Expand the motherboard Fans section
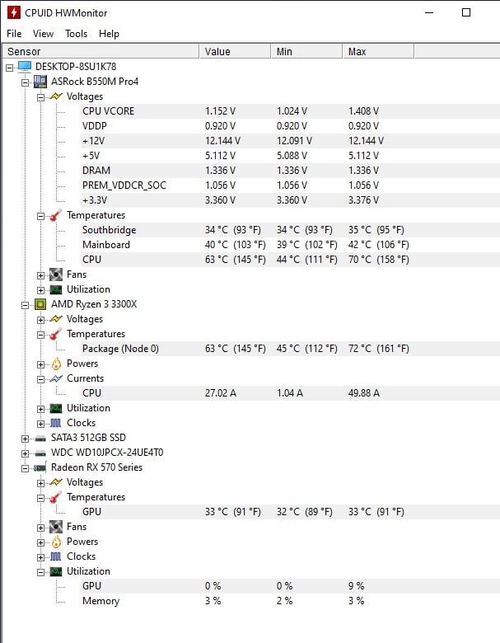Viewport: 500px width, 643px height. click(x=41, y=276)
